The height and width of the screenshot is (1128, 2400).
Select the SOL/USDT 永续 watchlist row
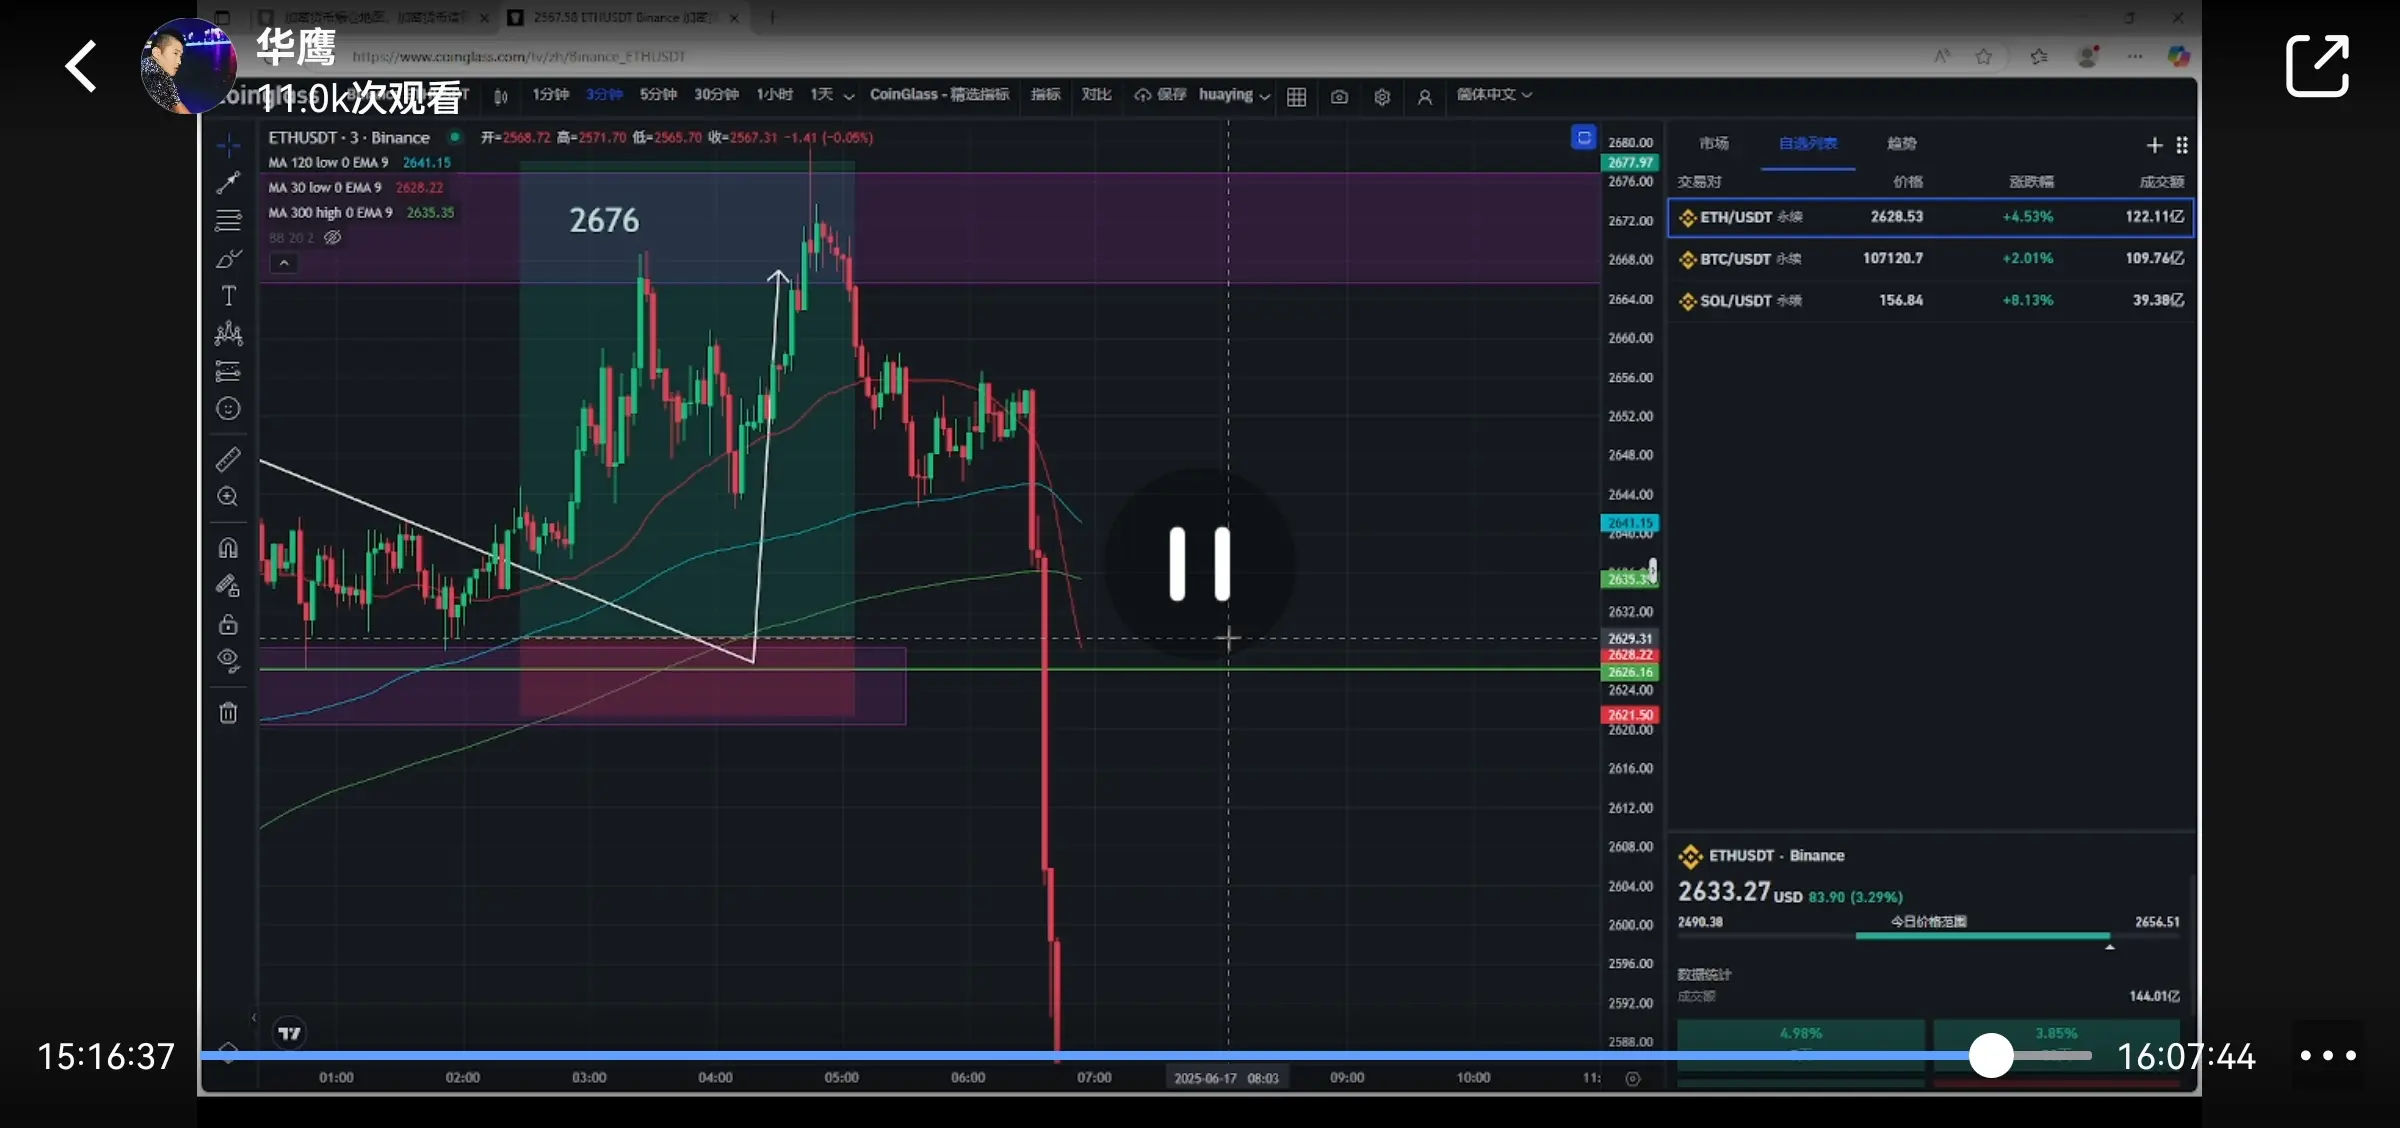click(x=1931, y=301)
